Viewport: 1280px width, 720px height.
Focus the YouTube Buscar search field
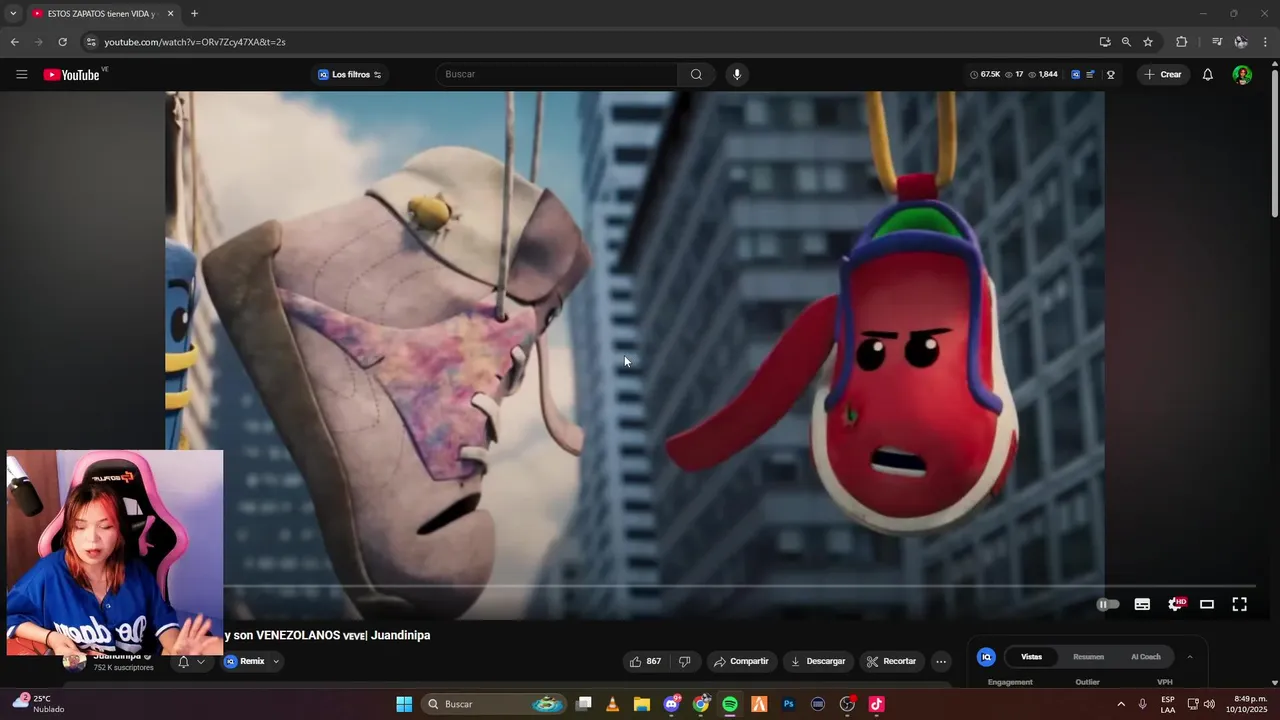click(x=556, y=74)
